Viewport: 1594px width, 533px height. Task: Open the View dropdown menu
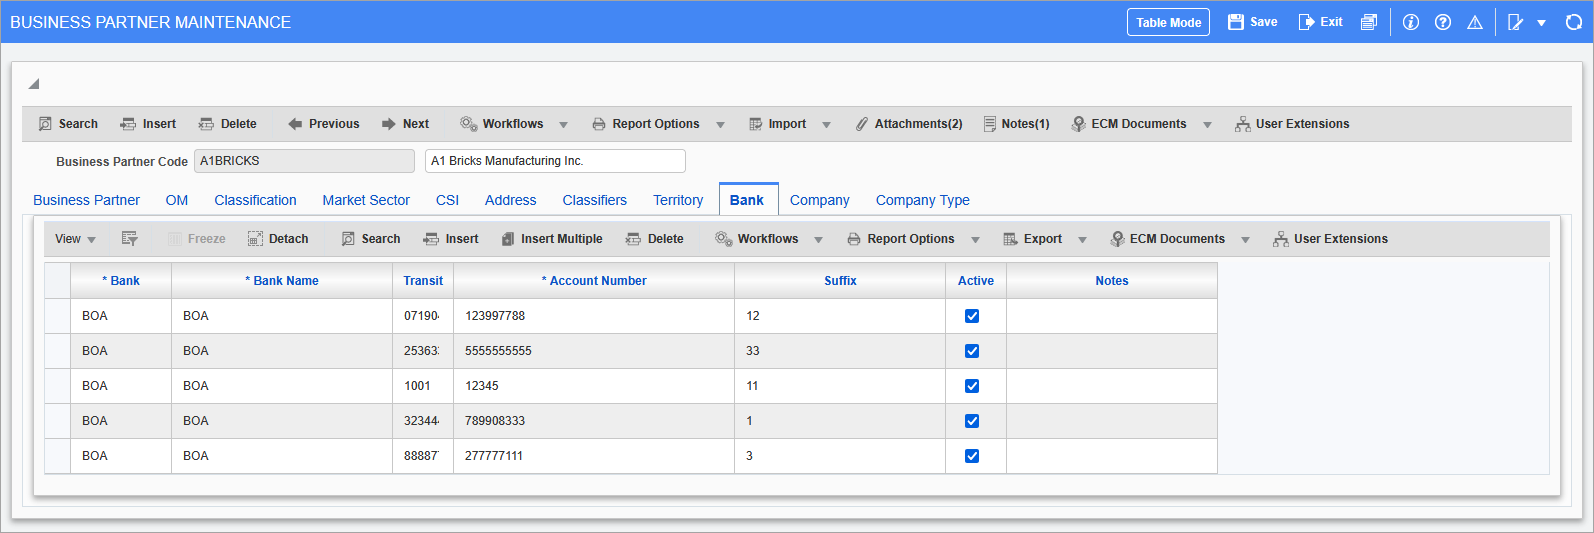(x=76, y=239)
